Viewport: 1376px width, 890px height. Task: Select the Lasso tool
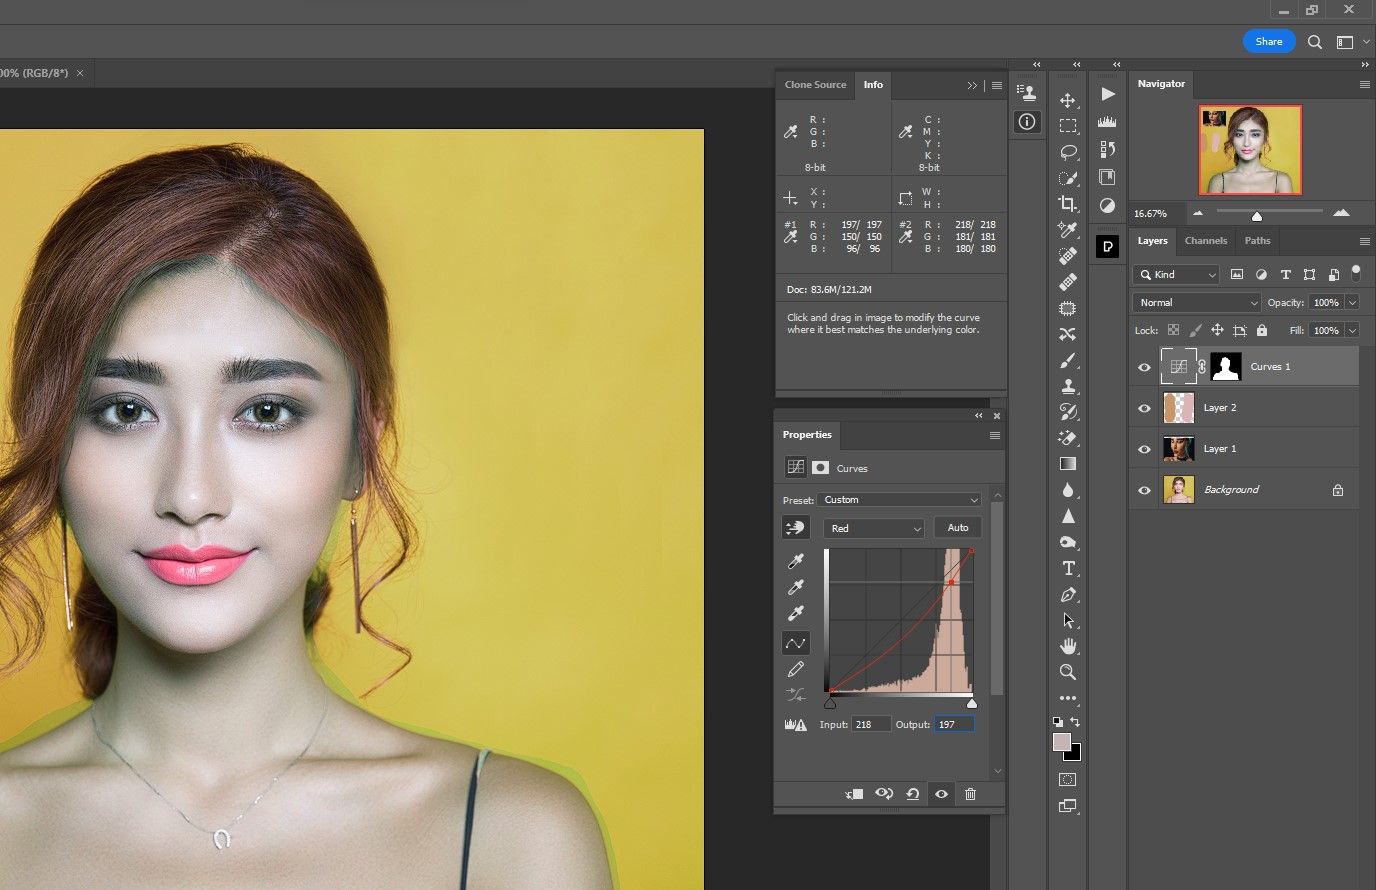tap(1068, 152)
